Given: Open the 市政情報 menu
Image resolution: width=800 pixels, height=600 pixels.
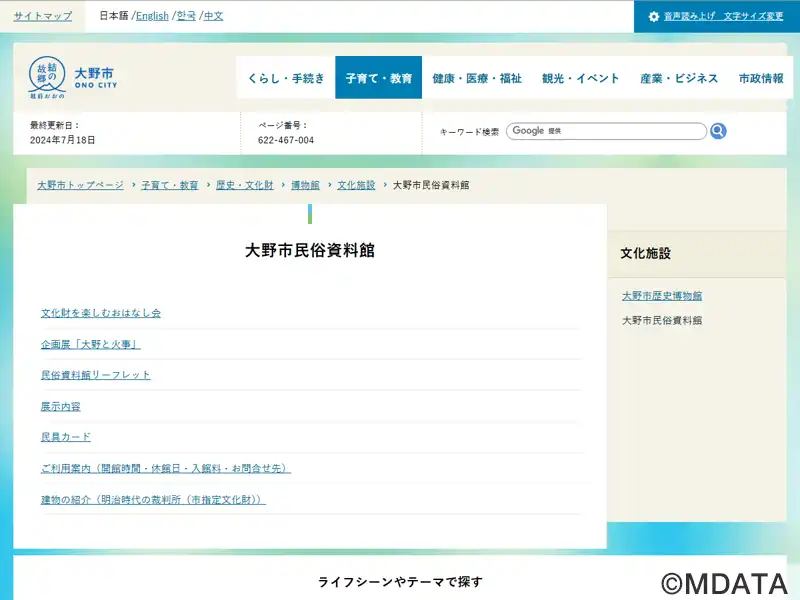Looking at the screenshot, I should (x=761, y=78).
